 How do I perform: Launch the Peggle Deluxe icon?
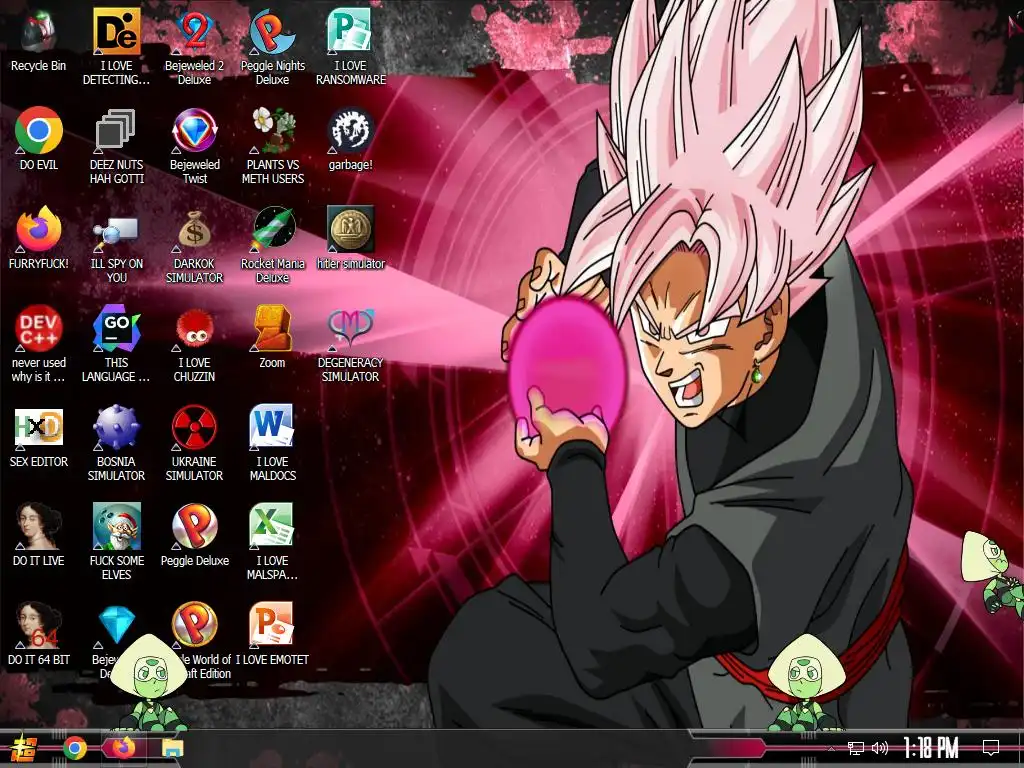click(x=194, y=536)
